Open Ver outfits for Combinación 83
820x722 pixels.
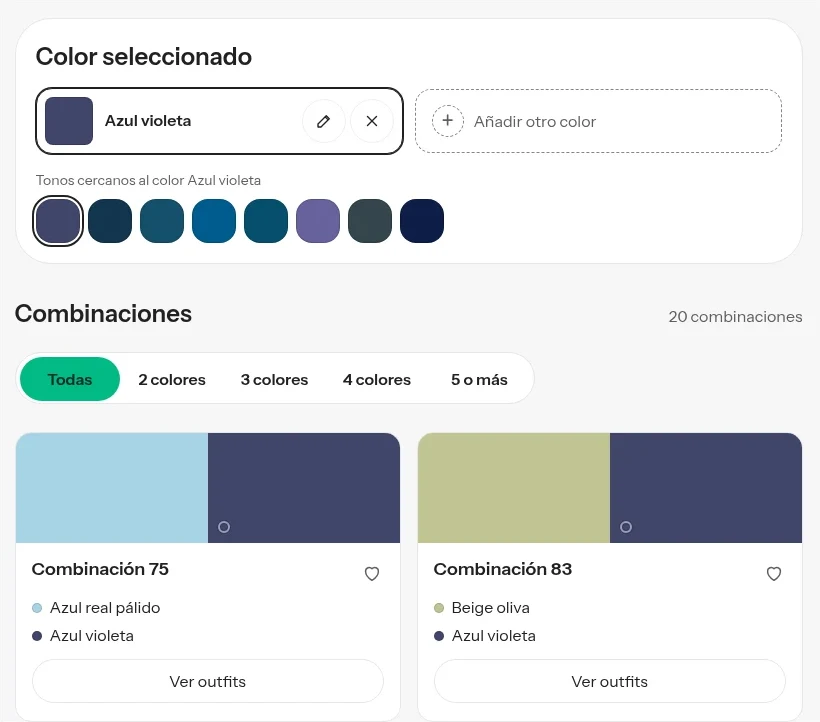(610, 681)
